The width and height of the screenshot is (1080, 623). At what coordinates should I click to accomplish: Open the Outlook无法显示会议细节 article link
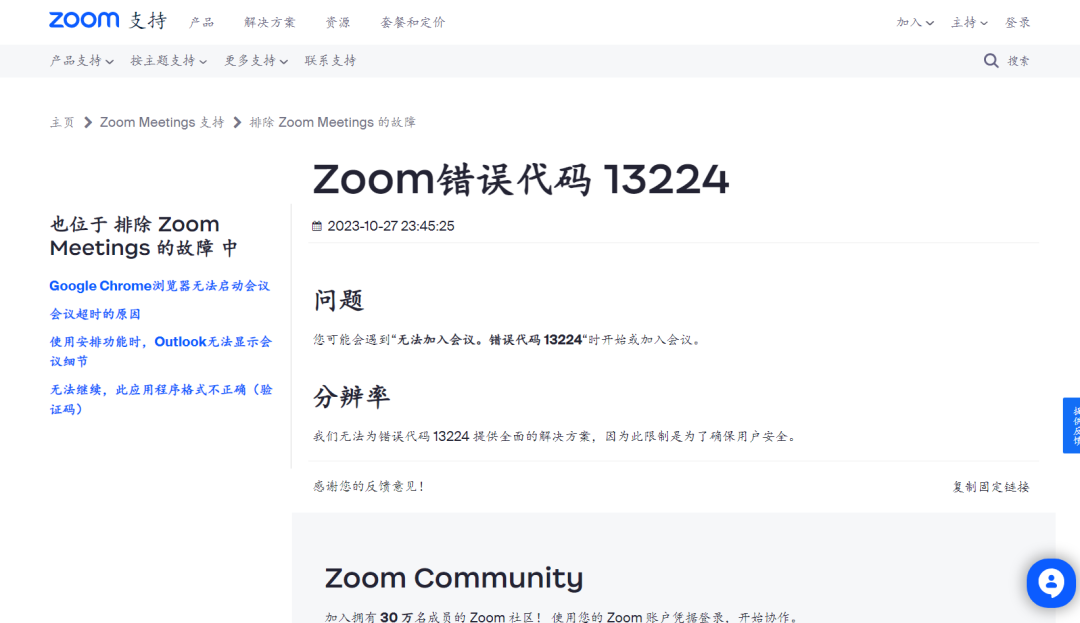coord(161,351)
